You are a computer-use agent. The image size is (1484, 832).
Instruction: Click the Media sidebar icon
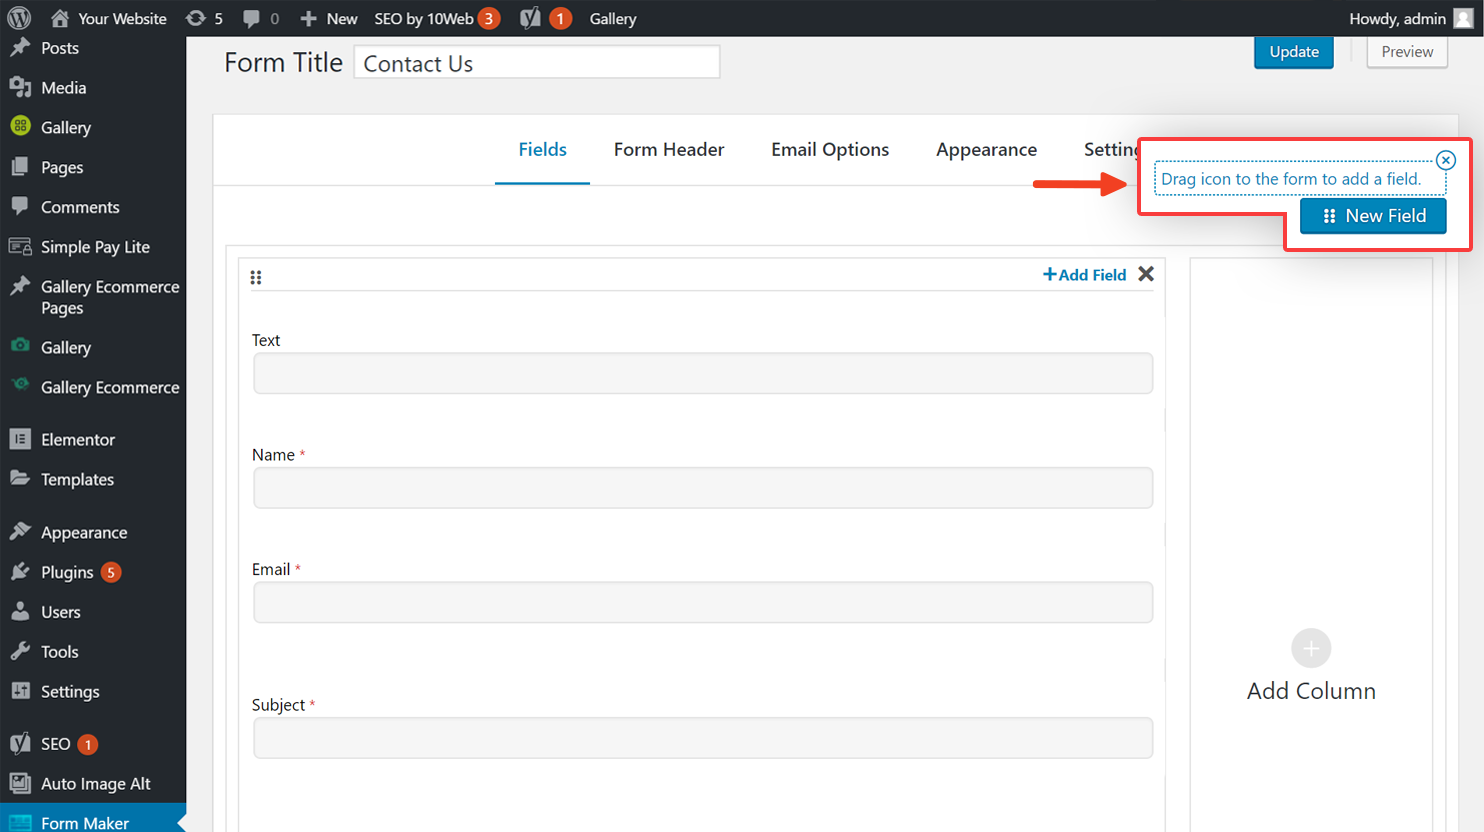pos(20,87)
